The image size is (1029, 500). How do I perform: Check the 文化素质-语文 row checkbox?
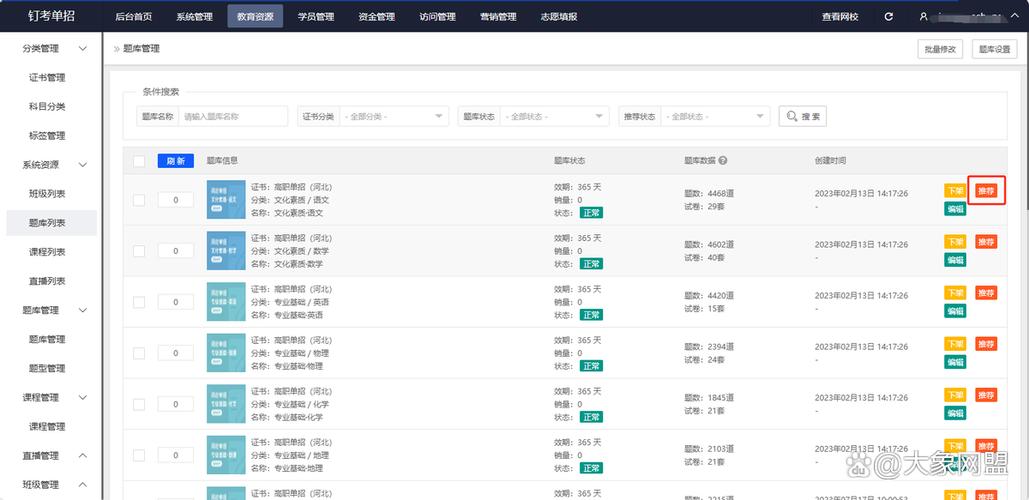coord(139,199)
